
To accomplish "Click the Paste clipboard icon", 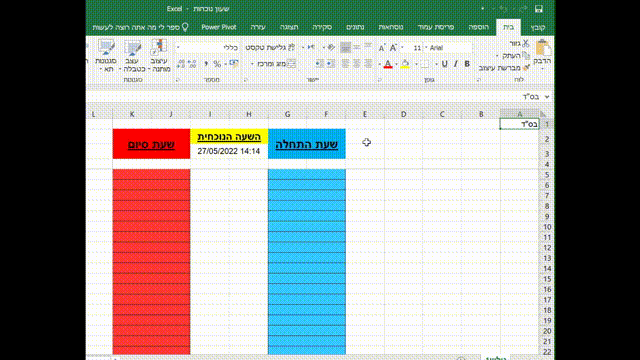I will [x=543, y=48].
